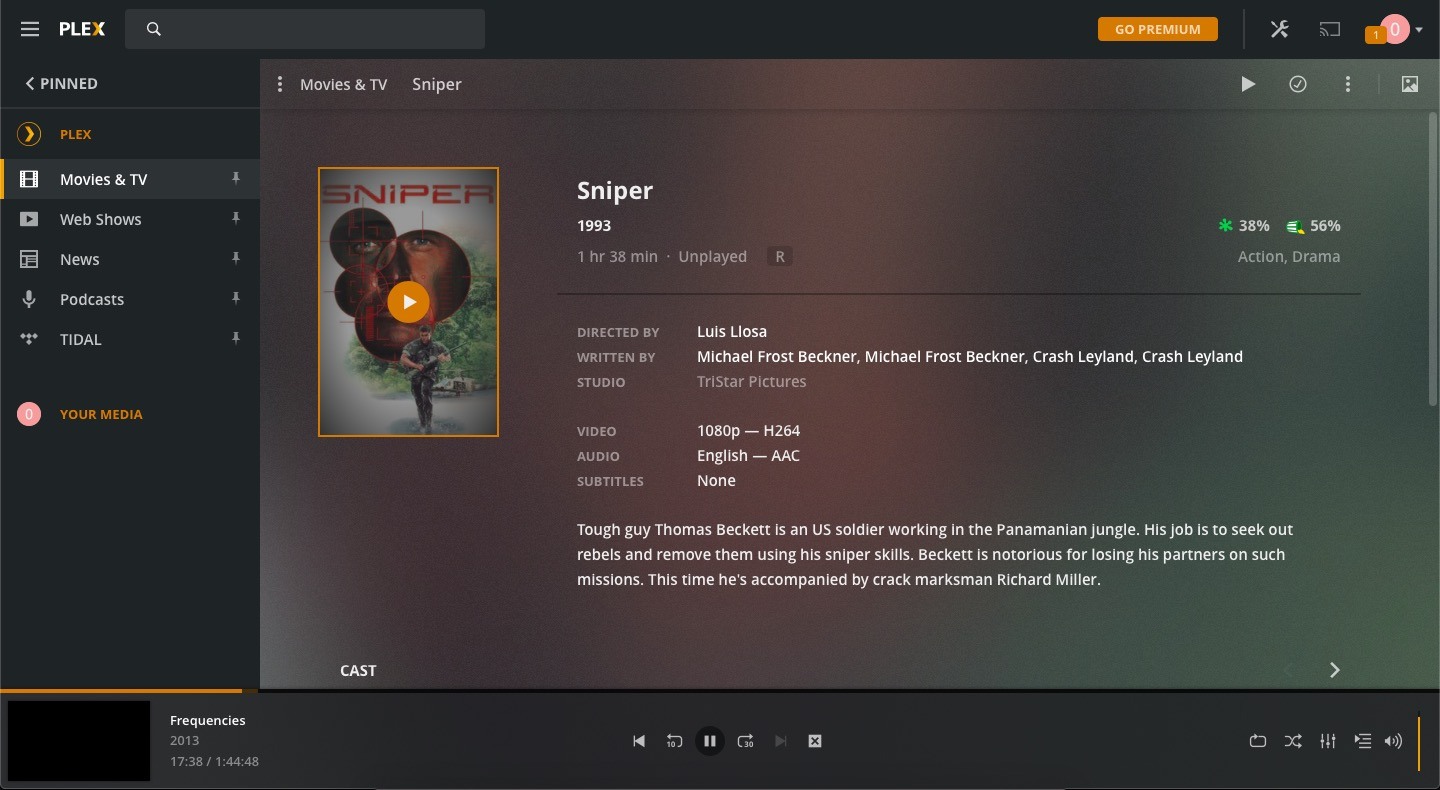Expand the cast list with right chevron

[1335, 670]
